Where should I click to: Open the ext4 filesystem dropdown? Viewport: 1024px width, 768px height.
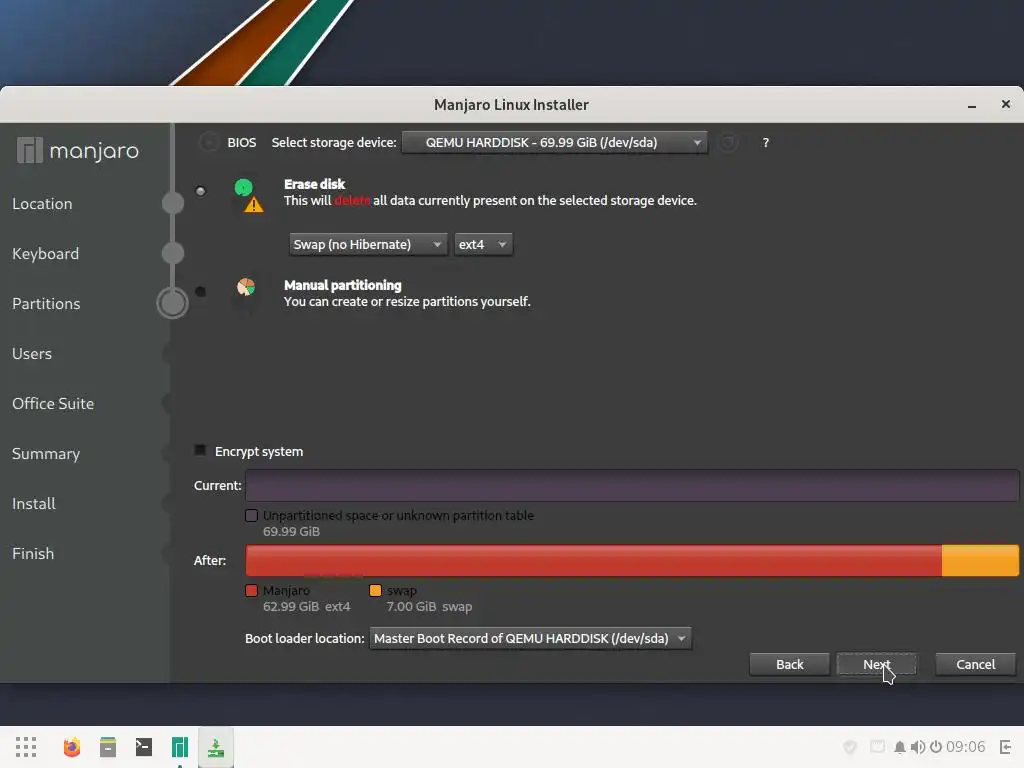(483, 244)
